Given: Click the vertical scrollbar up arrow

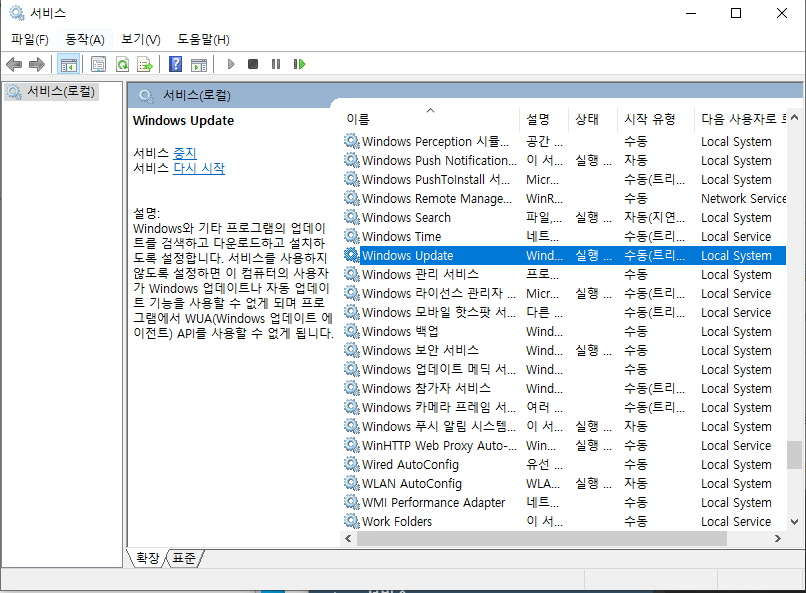Looking at the screenshot, I should tap(795, 118).
